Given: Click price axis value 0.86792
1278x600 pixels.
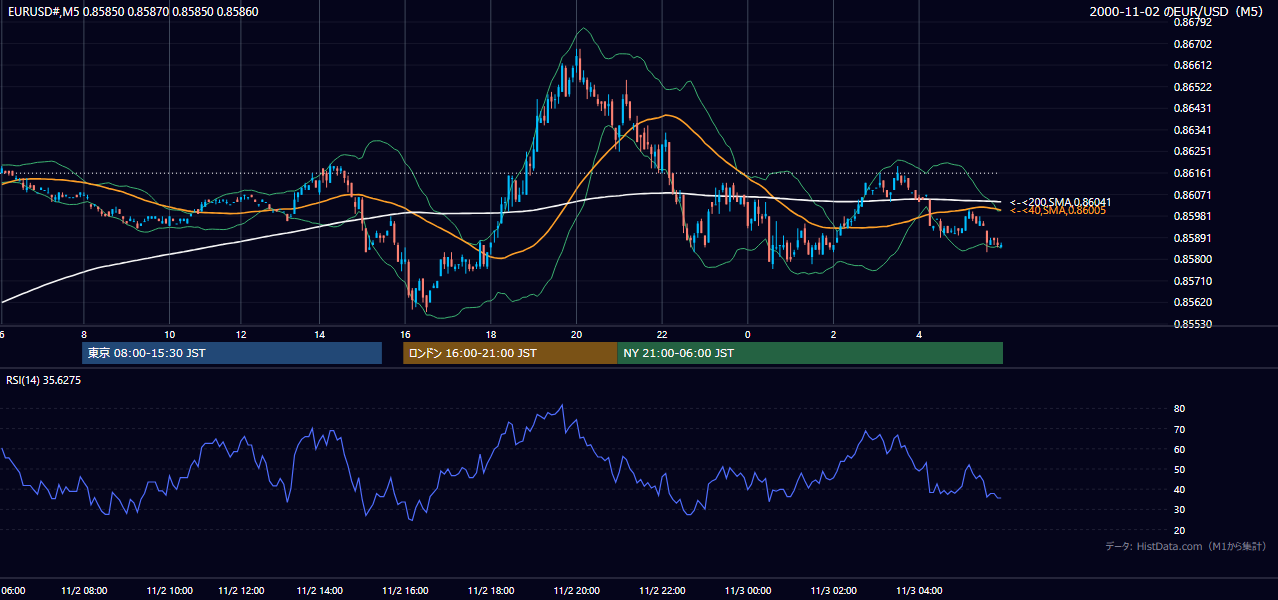Looking at the screenshot, I should [1192, 22].
